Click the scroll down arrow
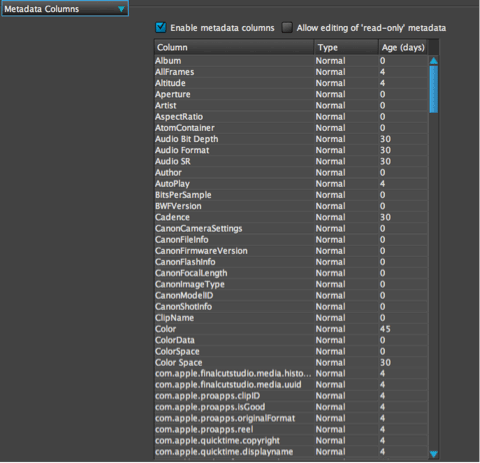This screenshot has width=480, height=463. click(434, 454)
